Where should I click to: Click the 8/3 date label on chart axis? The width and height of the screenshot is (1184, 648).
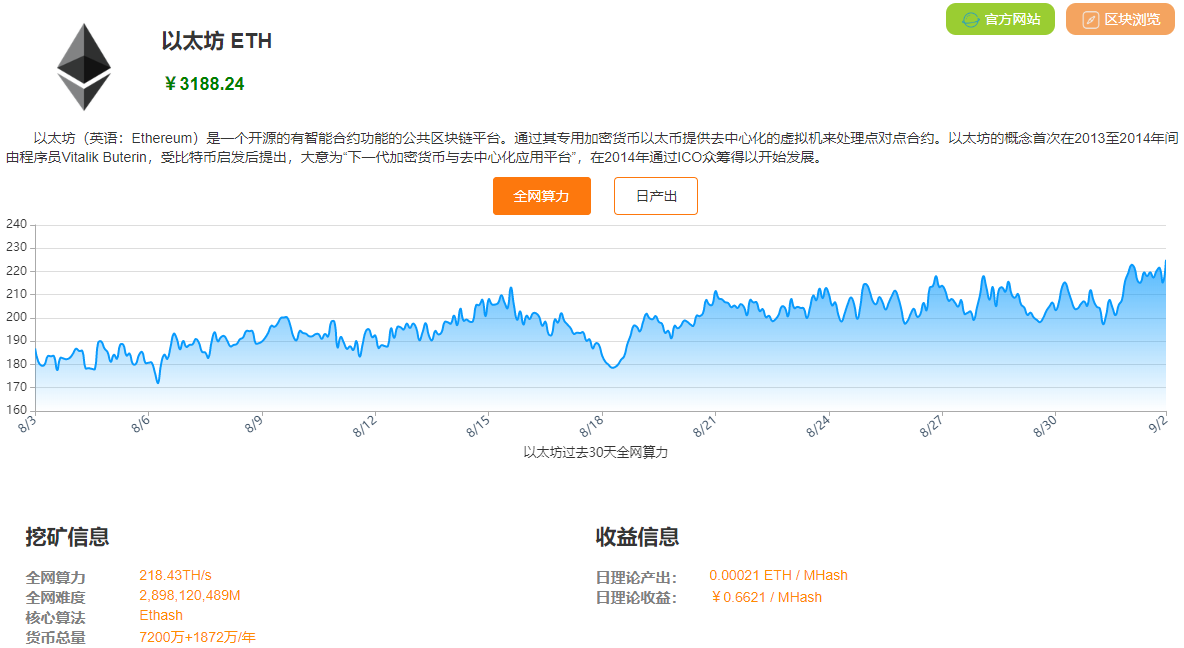pyautogui.click(x=27, y=424)
